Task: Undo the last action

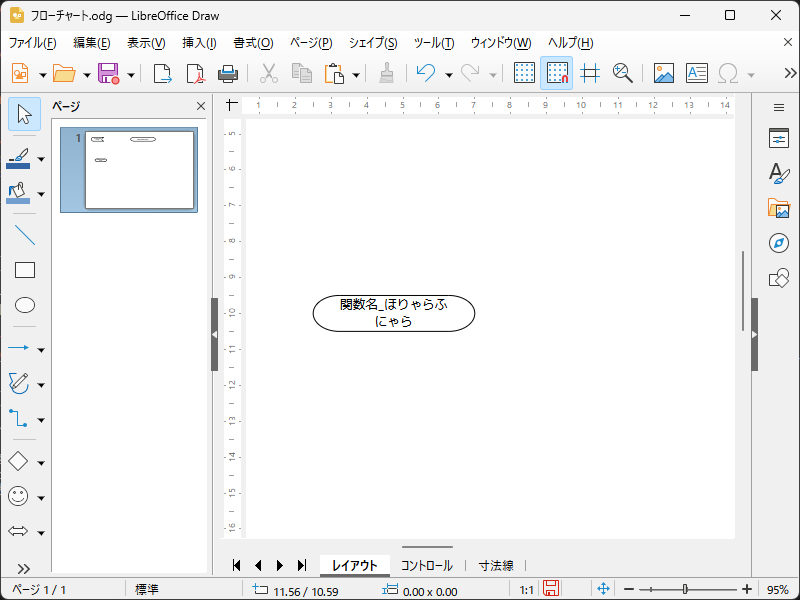Action: coord(426,73)
